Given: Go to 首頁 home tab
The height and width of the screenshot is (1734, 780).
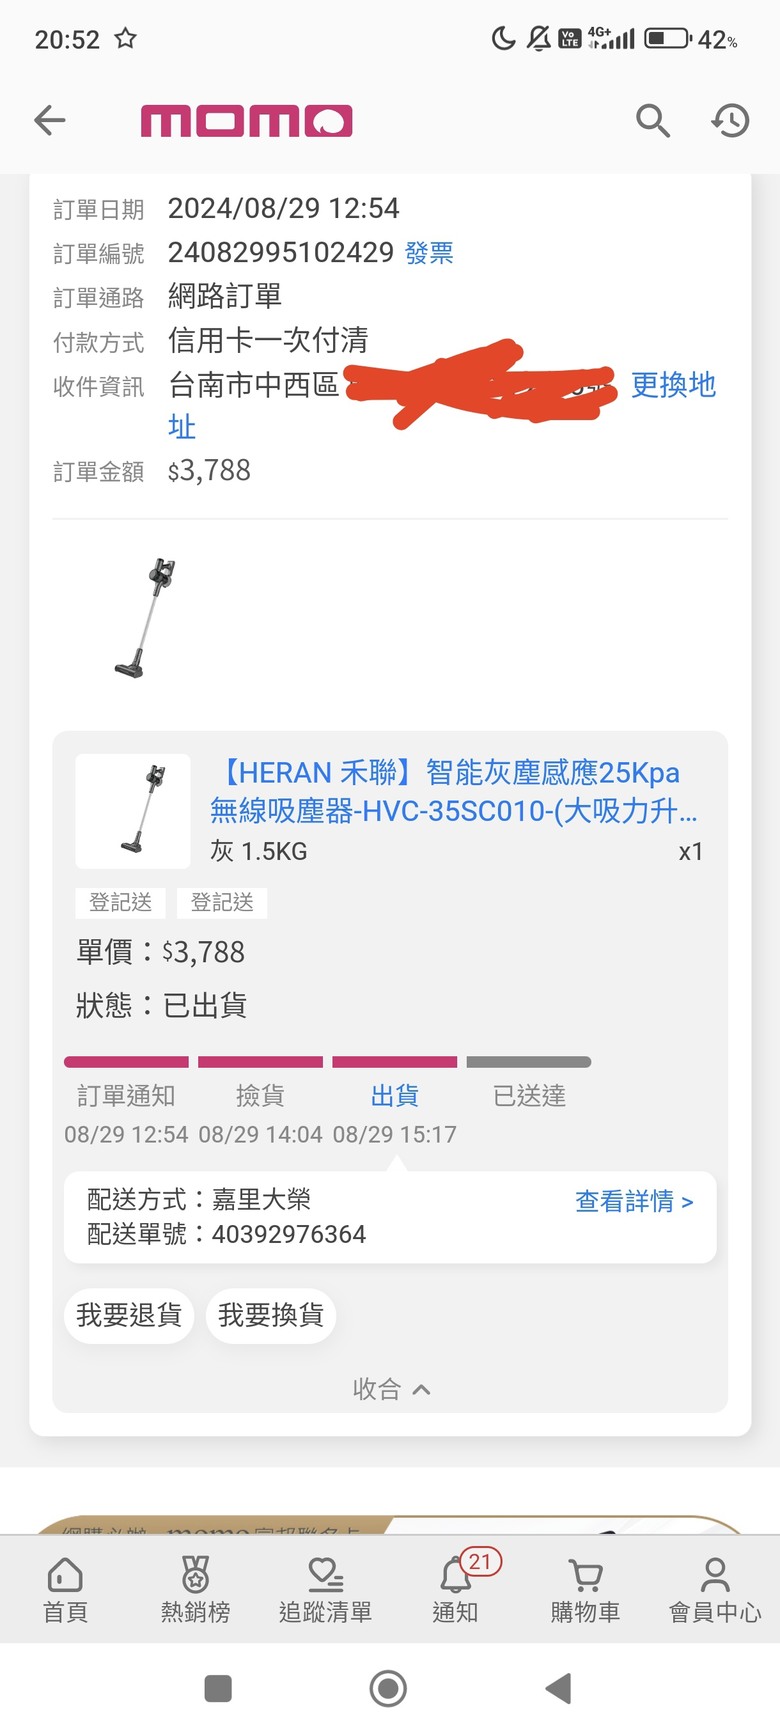Looking at the screenshot, I should [65, 1590].
